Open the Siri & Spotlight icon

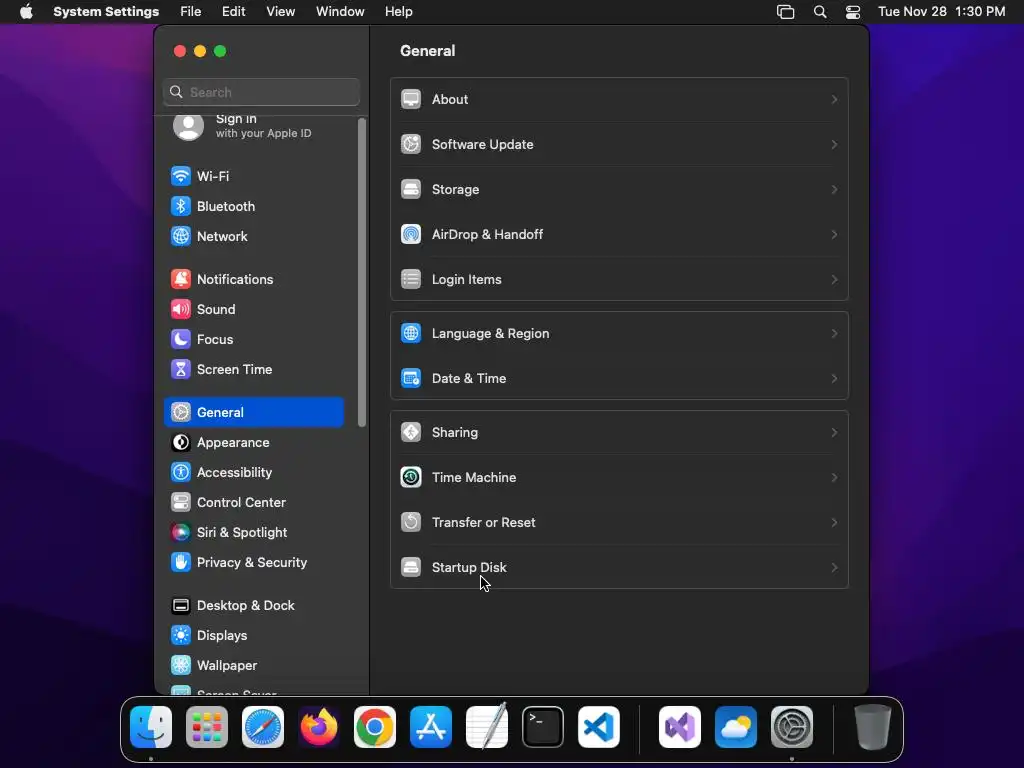(x=181, y=533)
